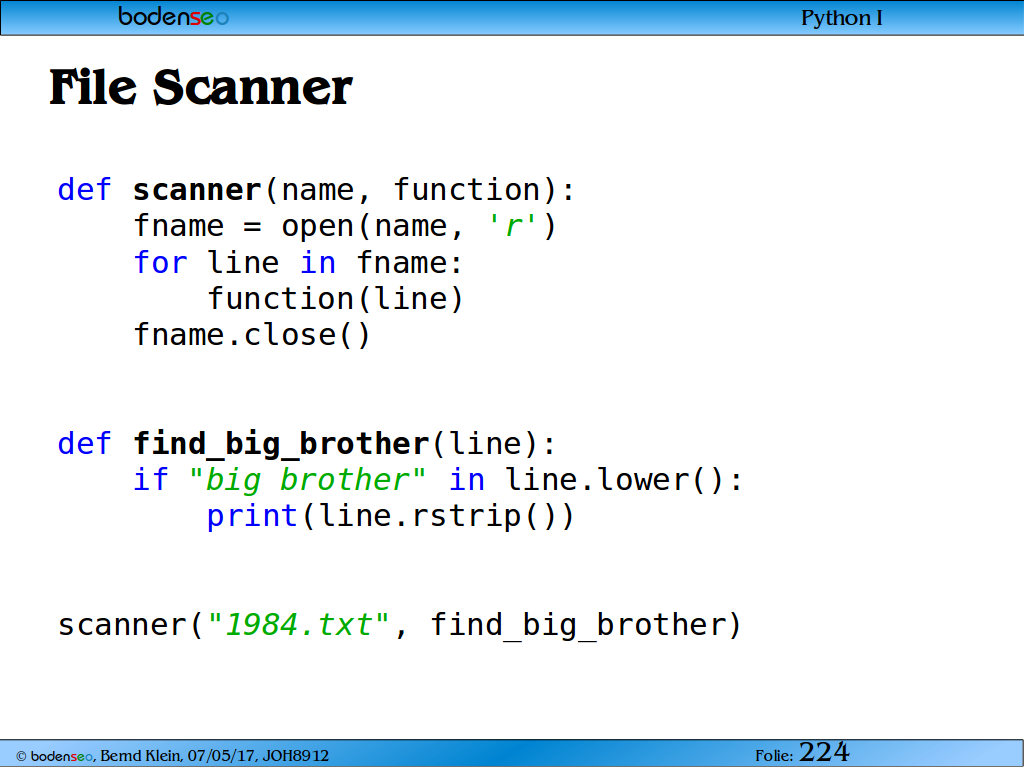Click the 'function(line)' code line
This screenshot has width=1024, height=768.
click(335, 299)
